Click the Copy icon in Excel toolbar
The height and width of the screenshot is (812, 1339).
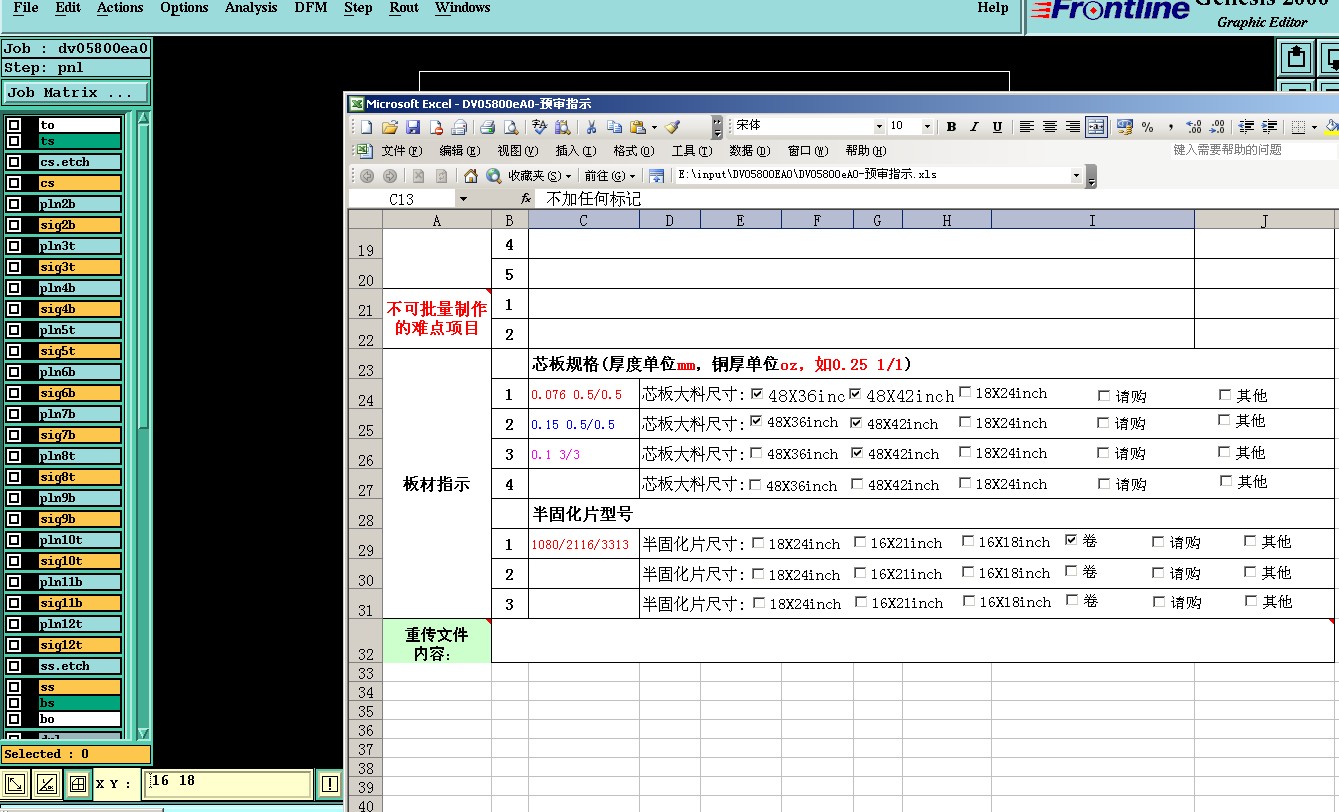click(x=614, y=127)
